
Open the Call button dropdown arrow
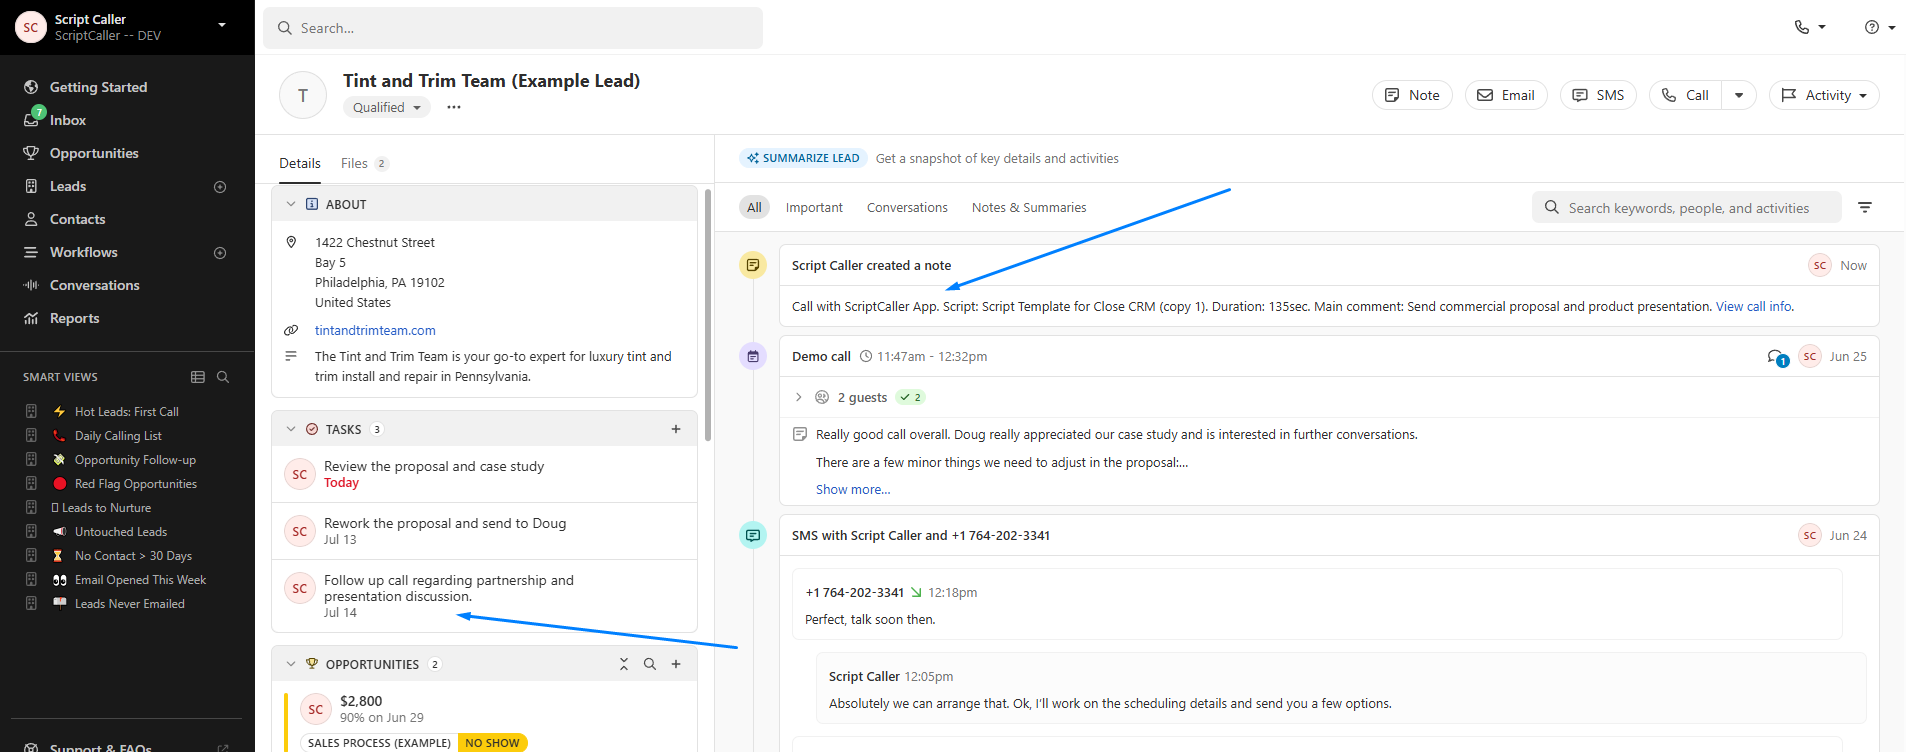(1739, 95)
